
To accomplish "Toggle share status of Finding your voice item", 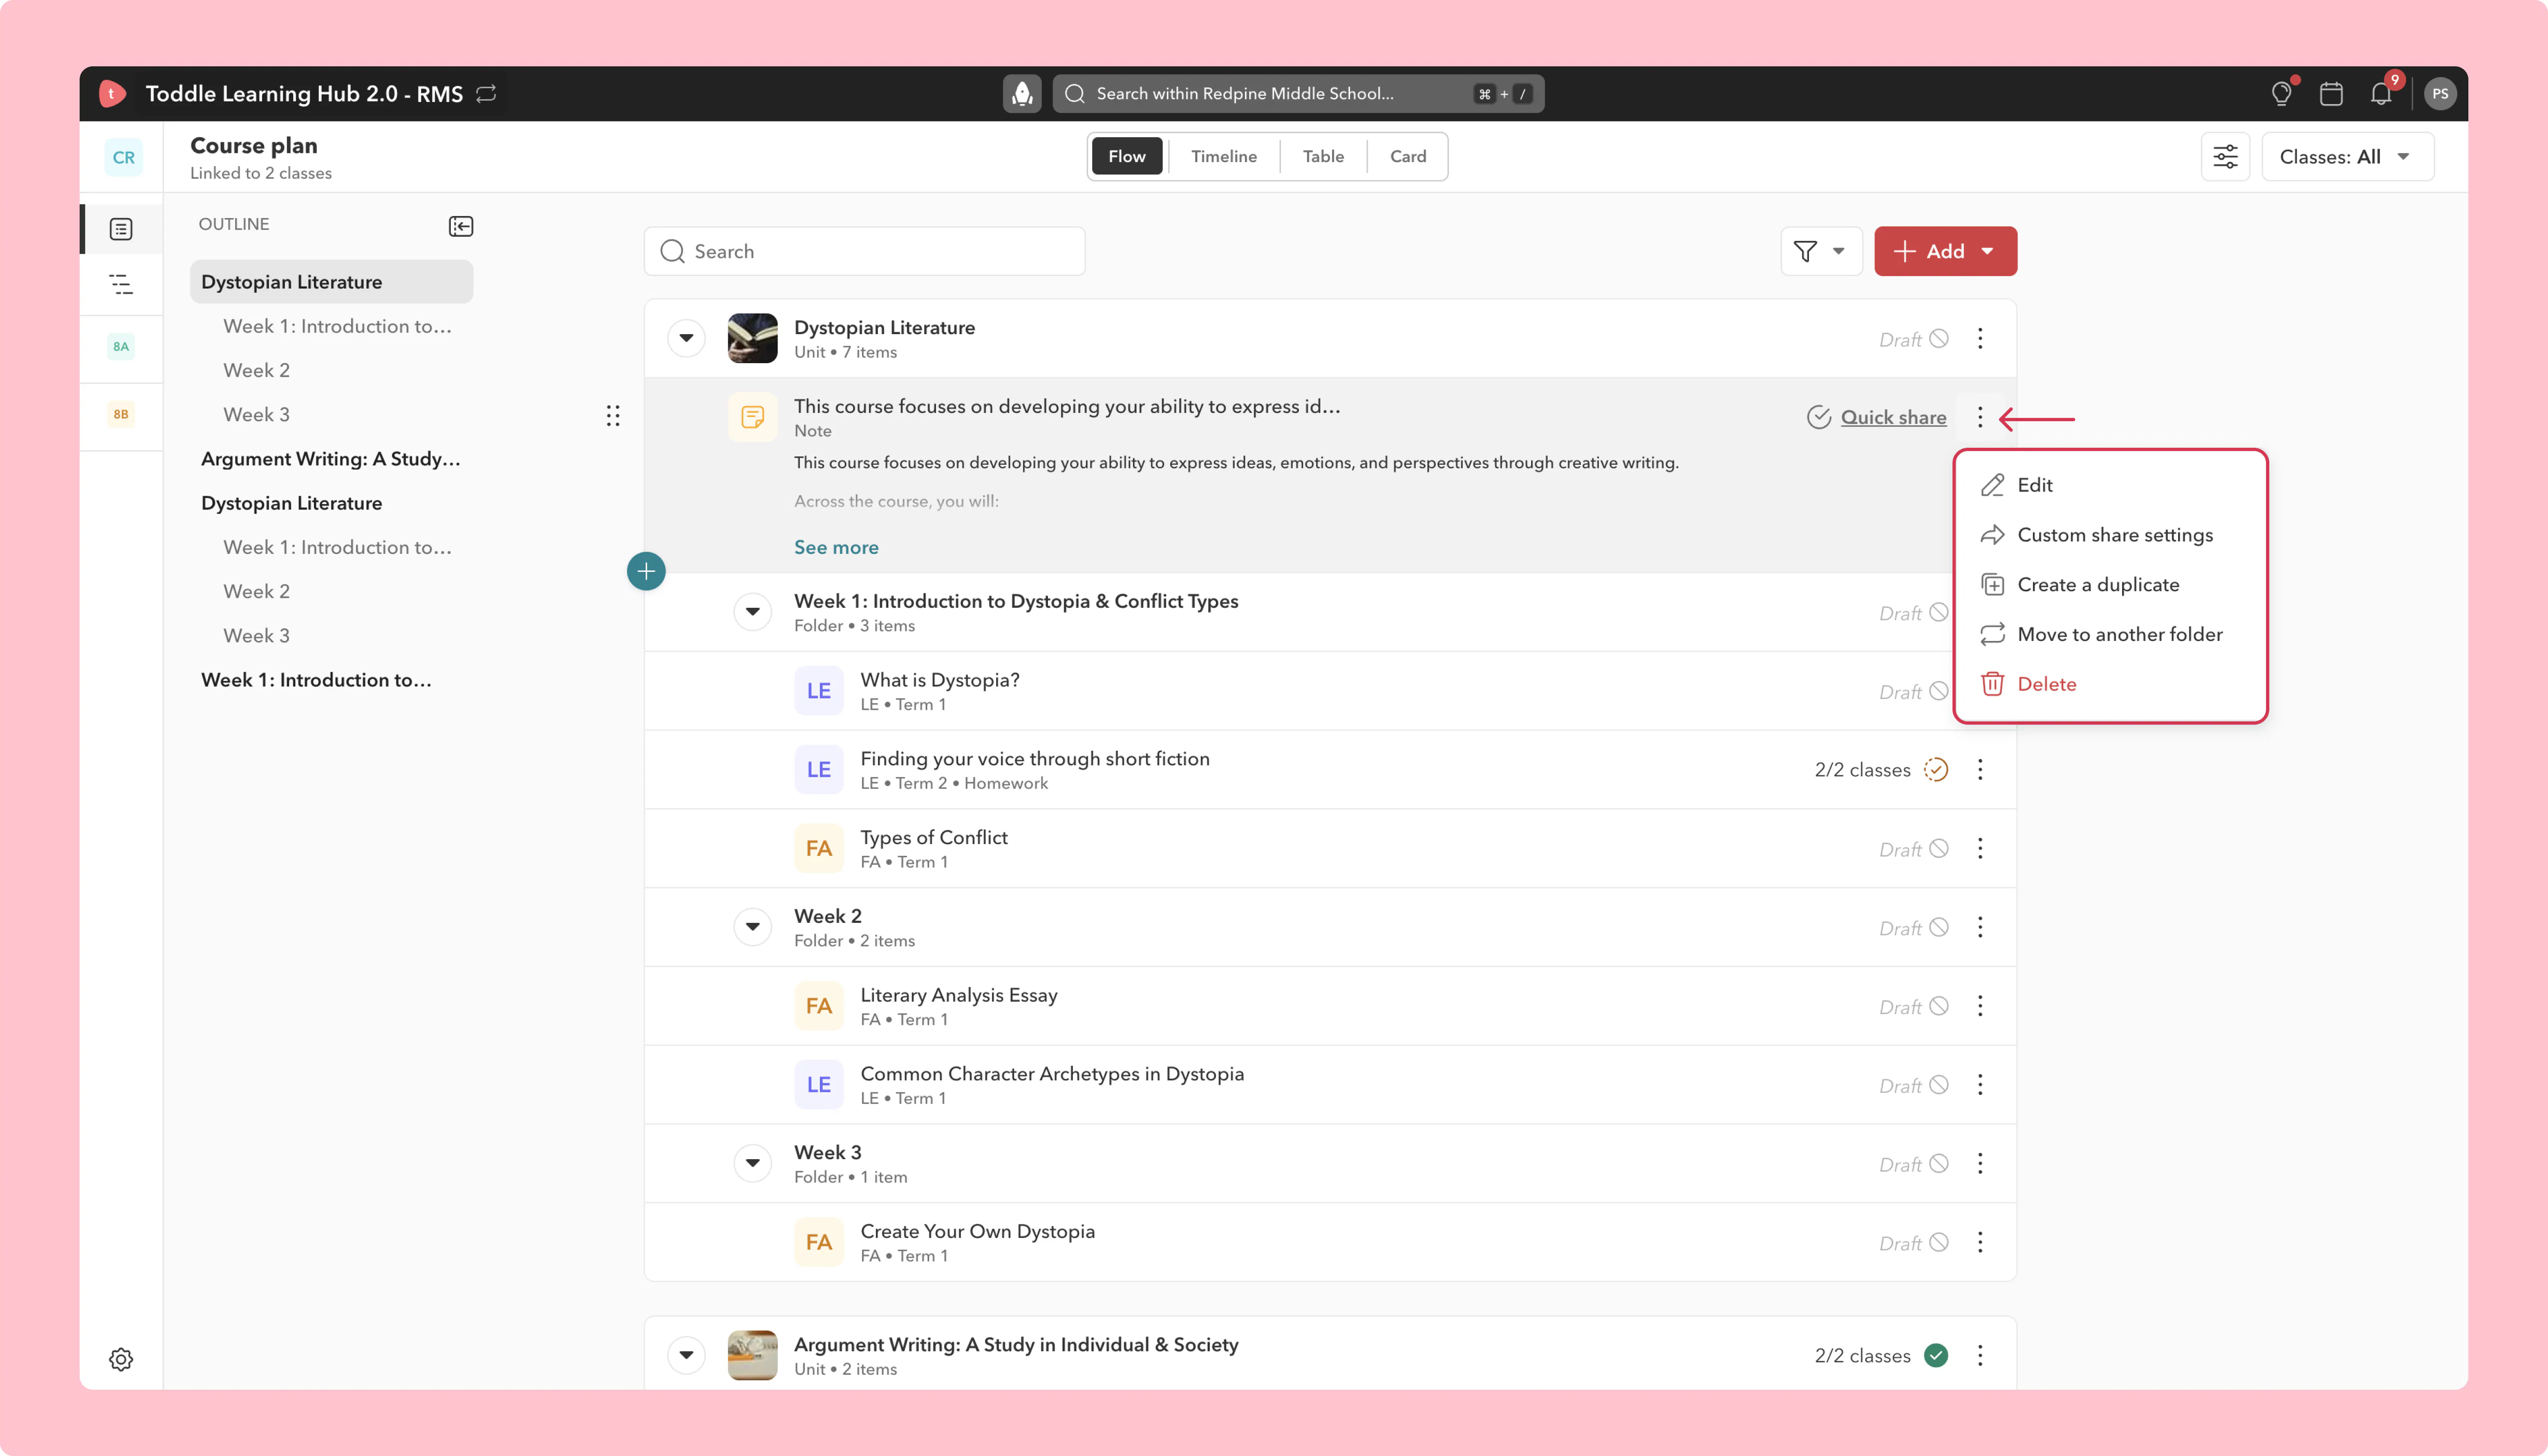I will click(x=1936, y=769).
